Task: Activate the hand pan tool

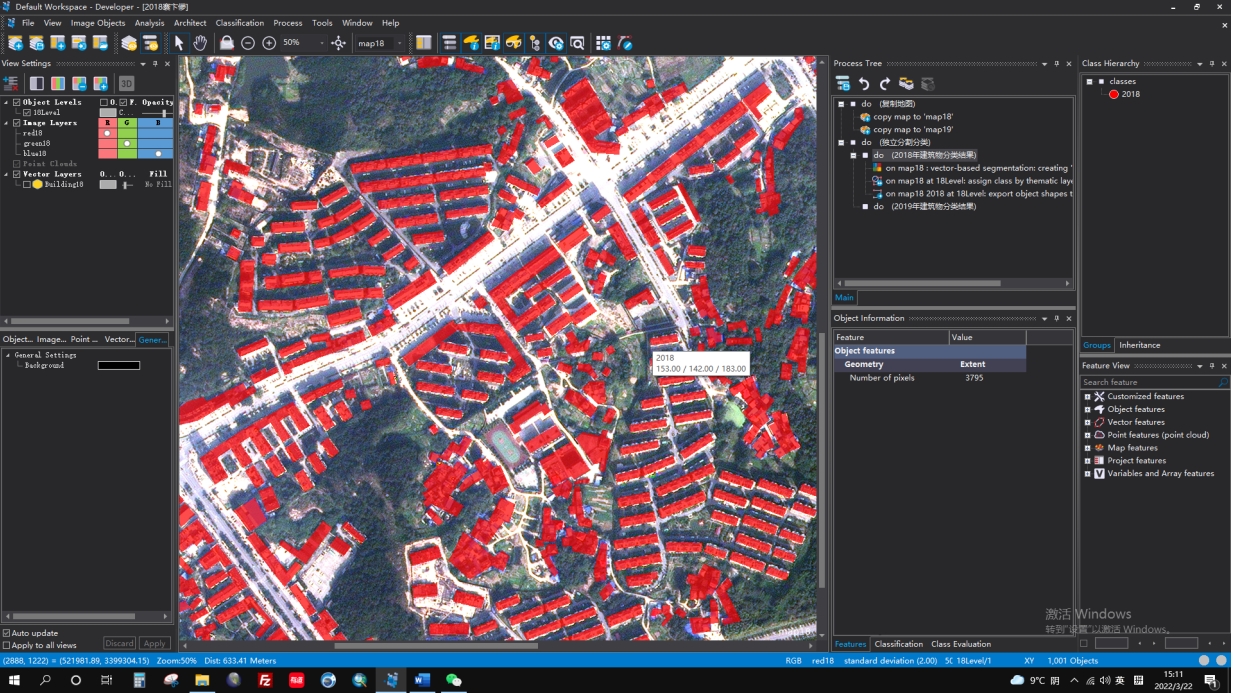Action: coord(200,43)
